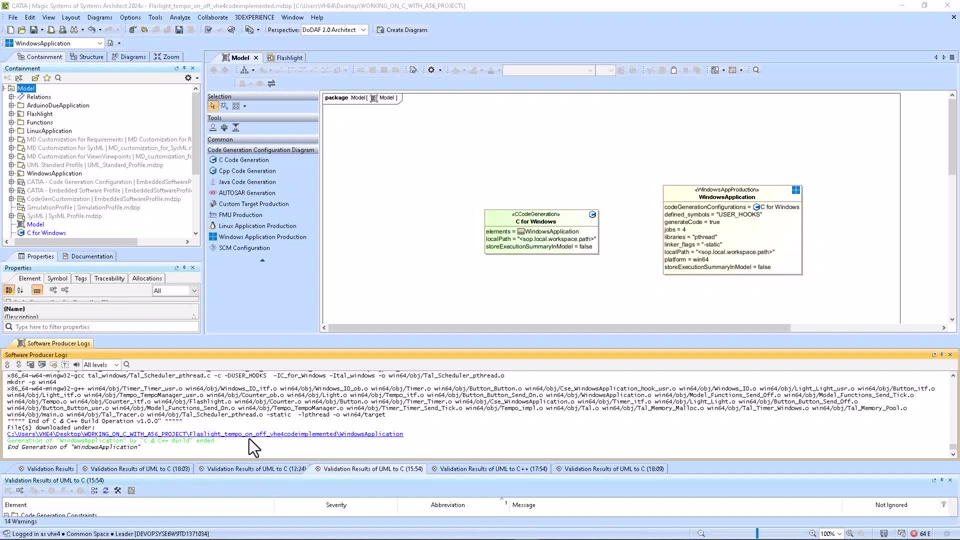Open Validation Results of UML to C (18:09)
The height and width of the screenshot is (540, 960).
pos(613,469)
